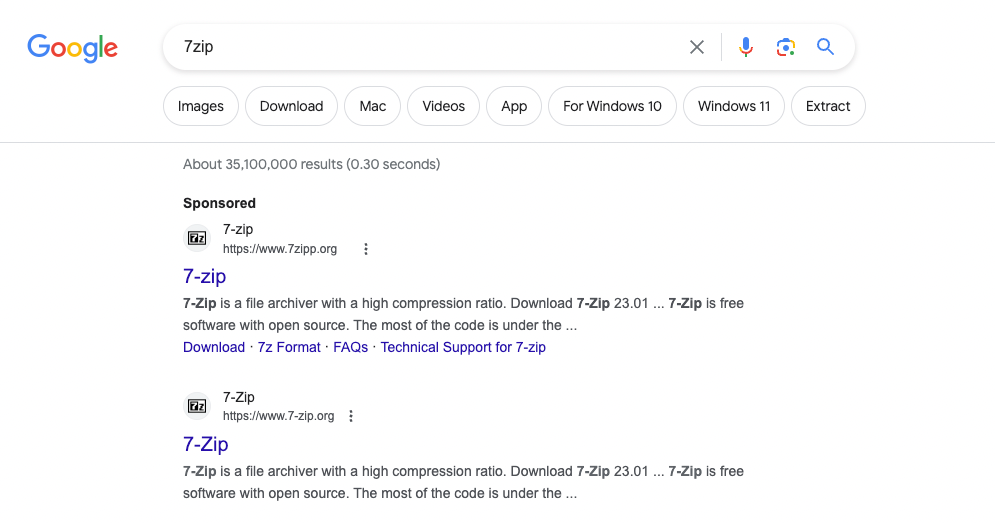The height and width of the screenshot is (523, 995).
Task: Start voice search with microphone icon
Action: (745, 47)
